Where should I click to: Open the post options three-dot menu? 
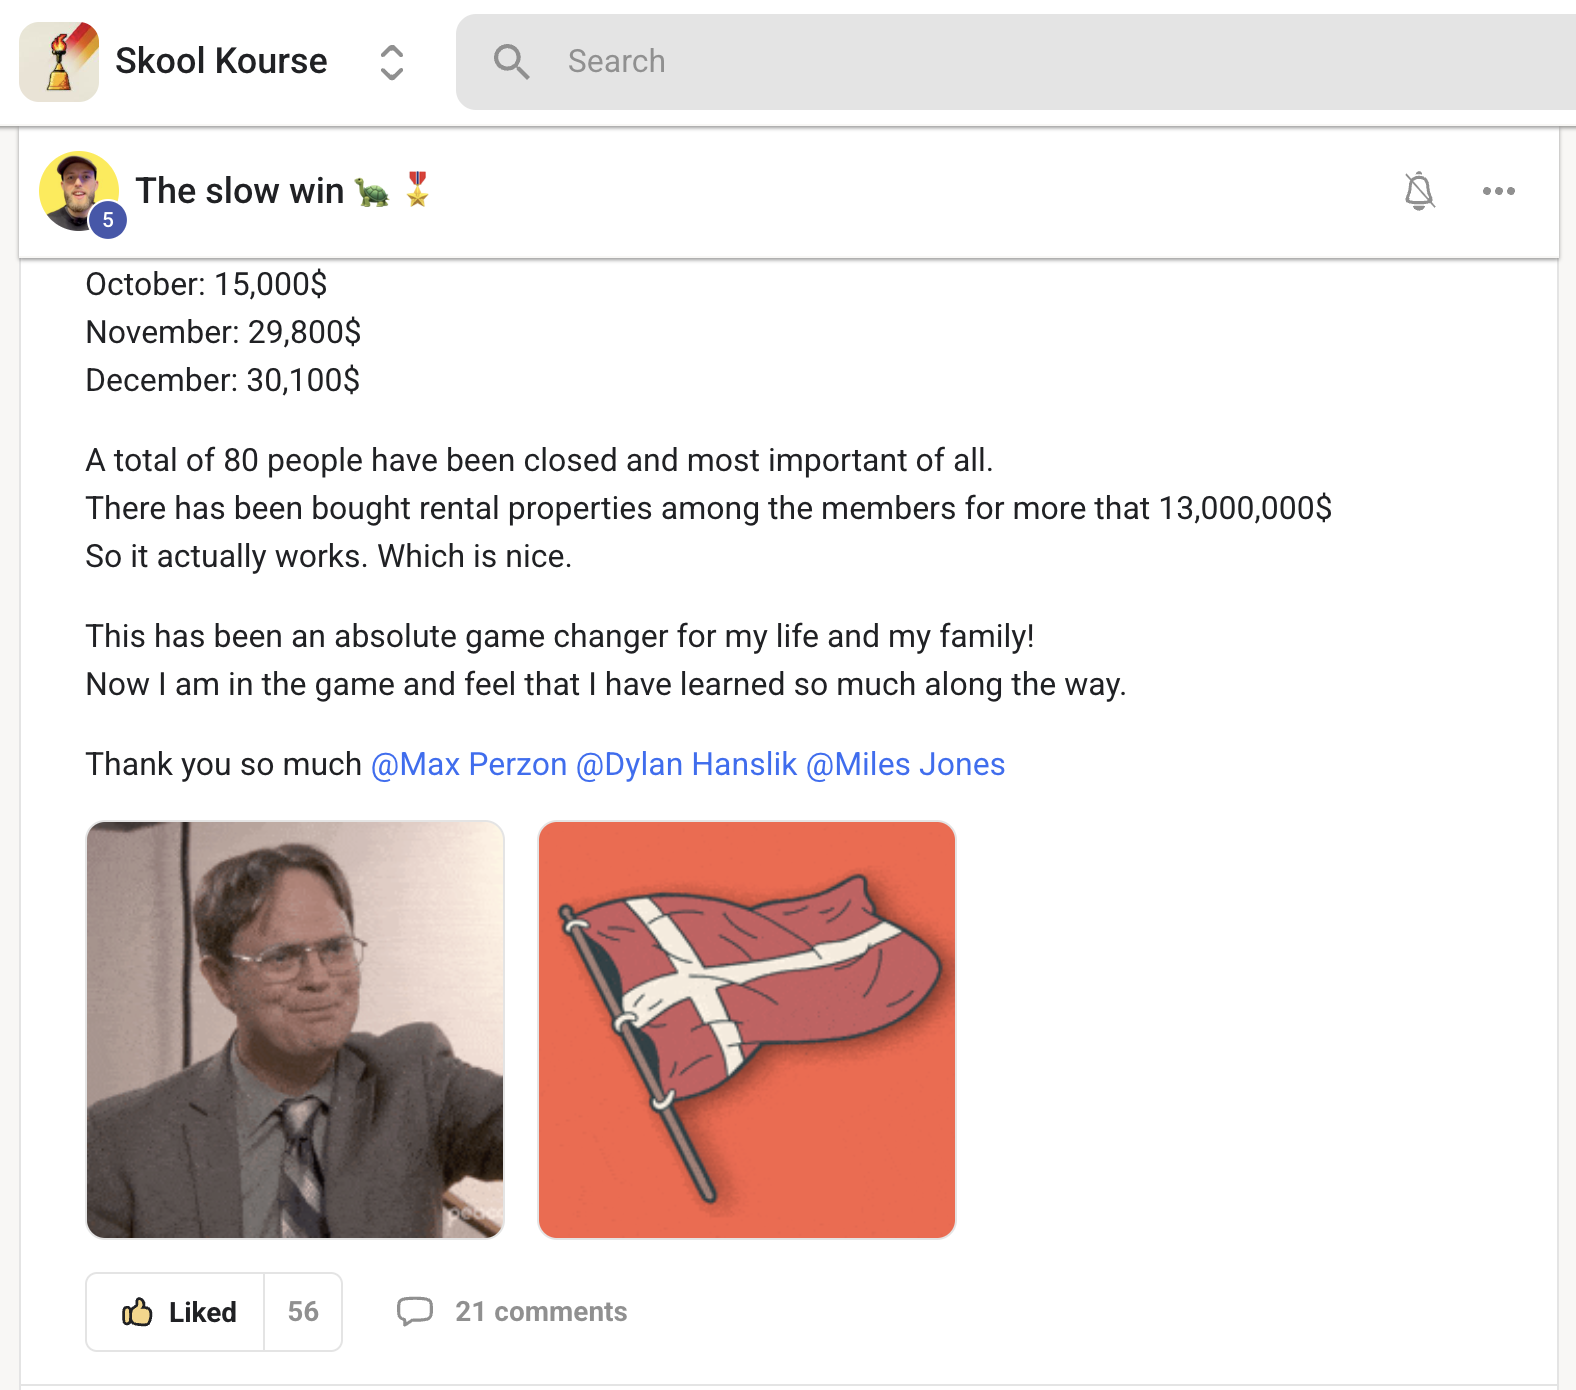(1498, 191)
